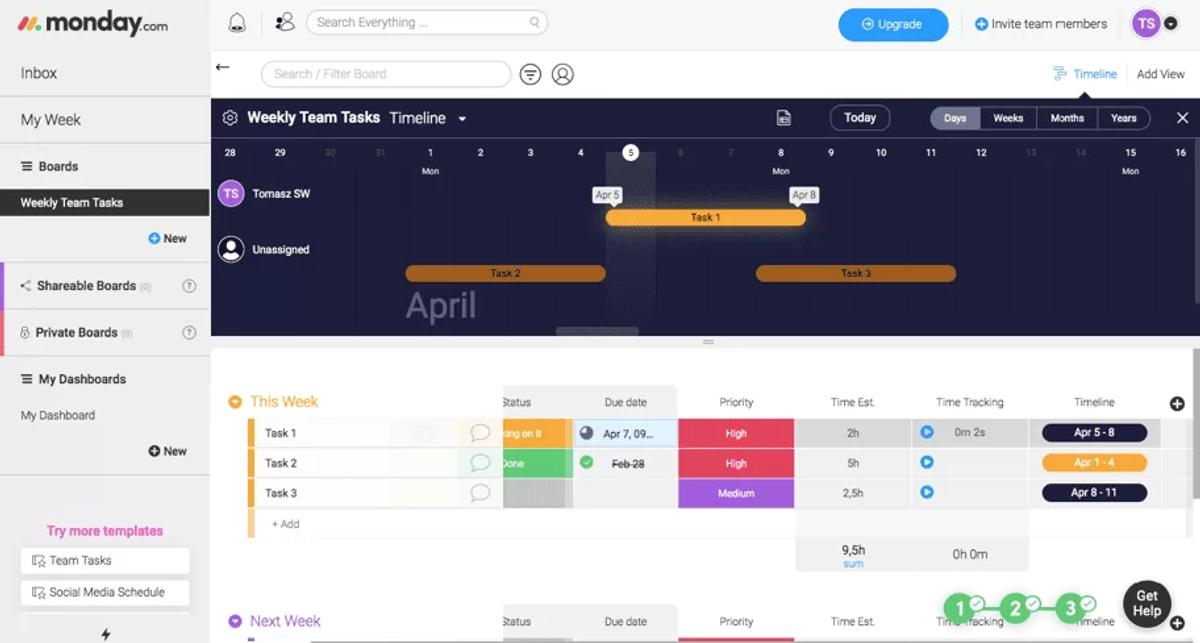Screen dimensions: 1200x643
Task: Click the Unassigned person icon
Action: pyautogui.click(x=231, y=250)
